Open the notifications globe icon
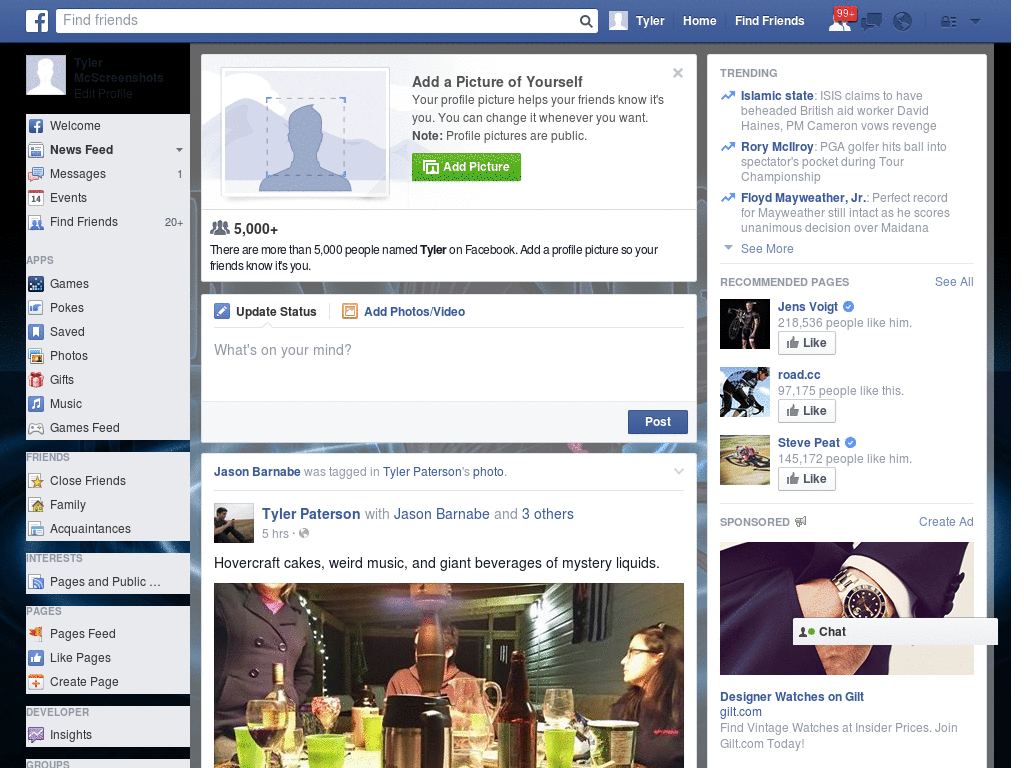Image resolution: width=1024 pixels, height=768 pixels. 903,22
